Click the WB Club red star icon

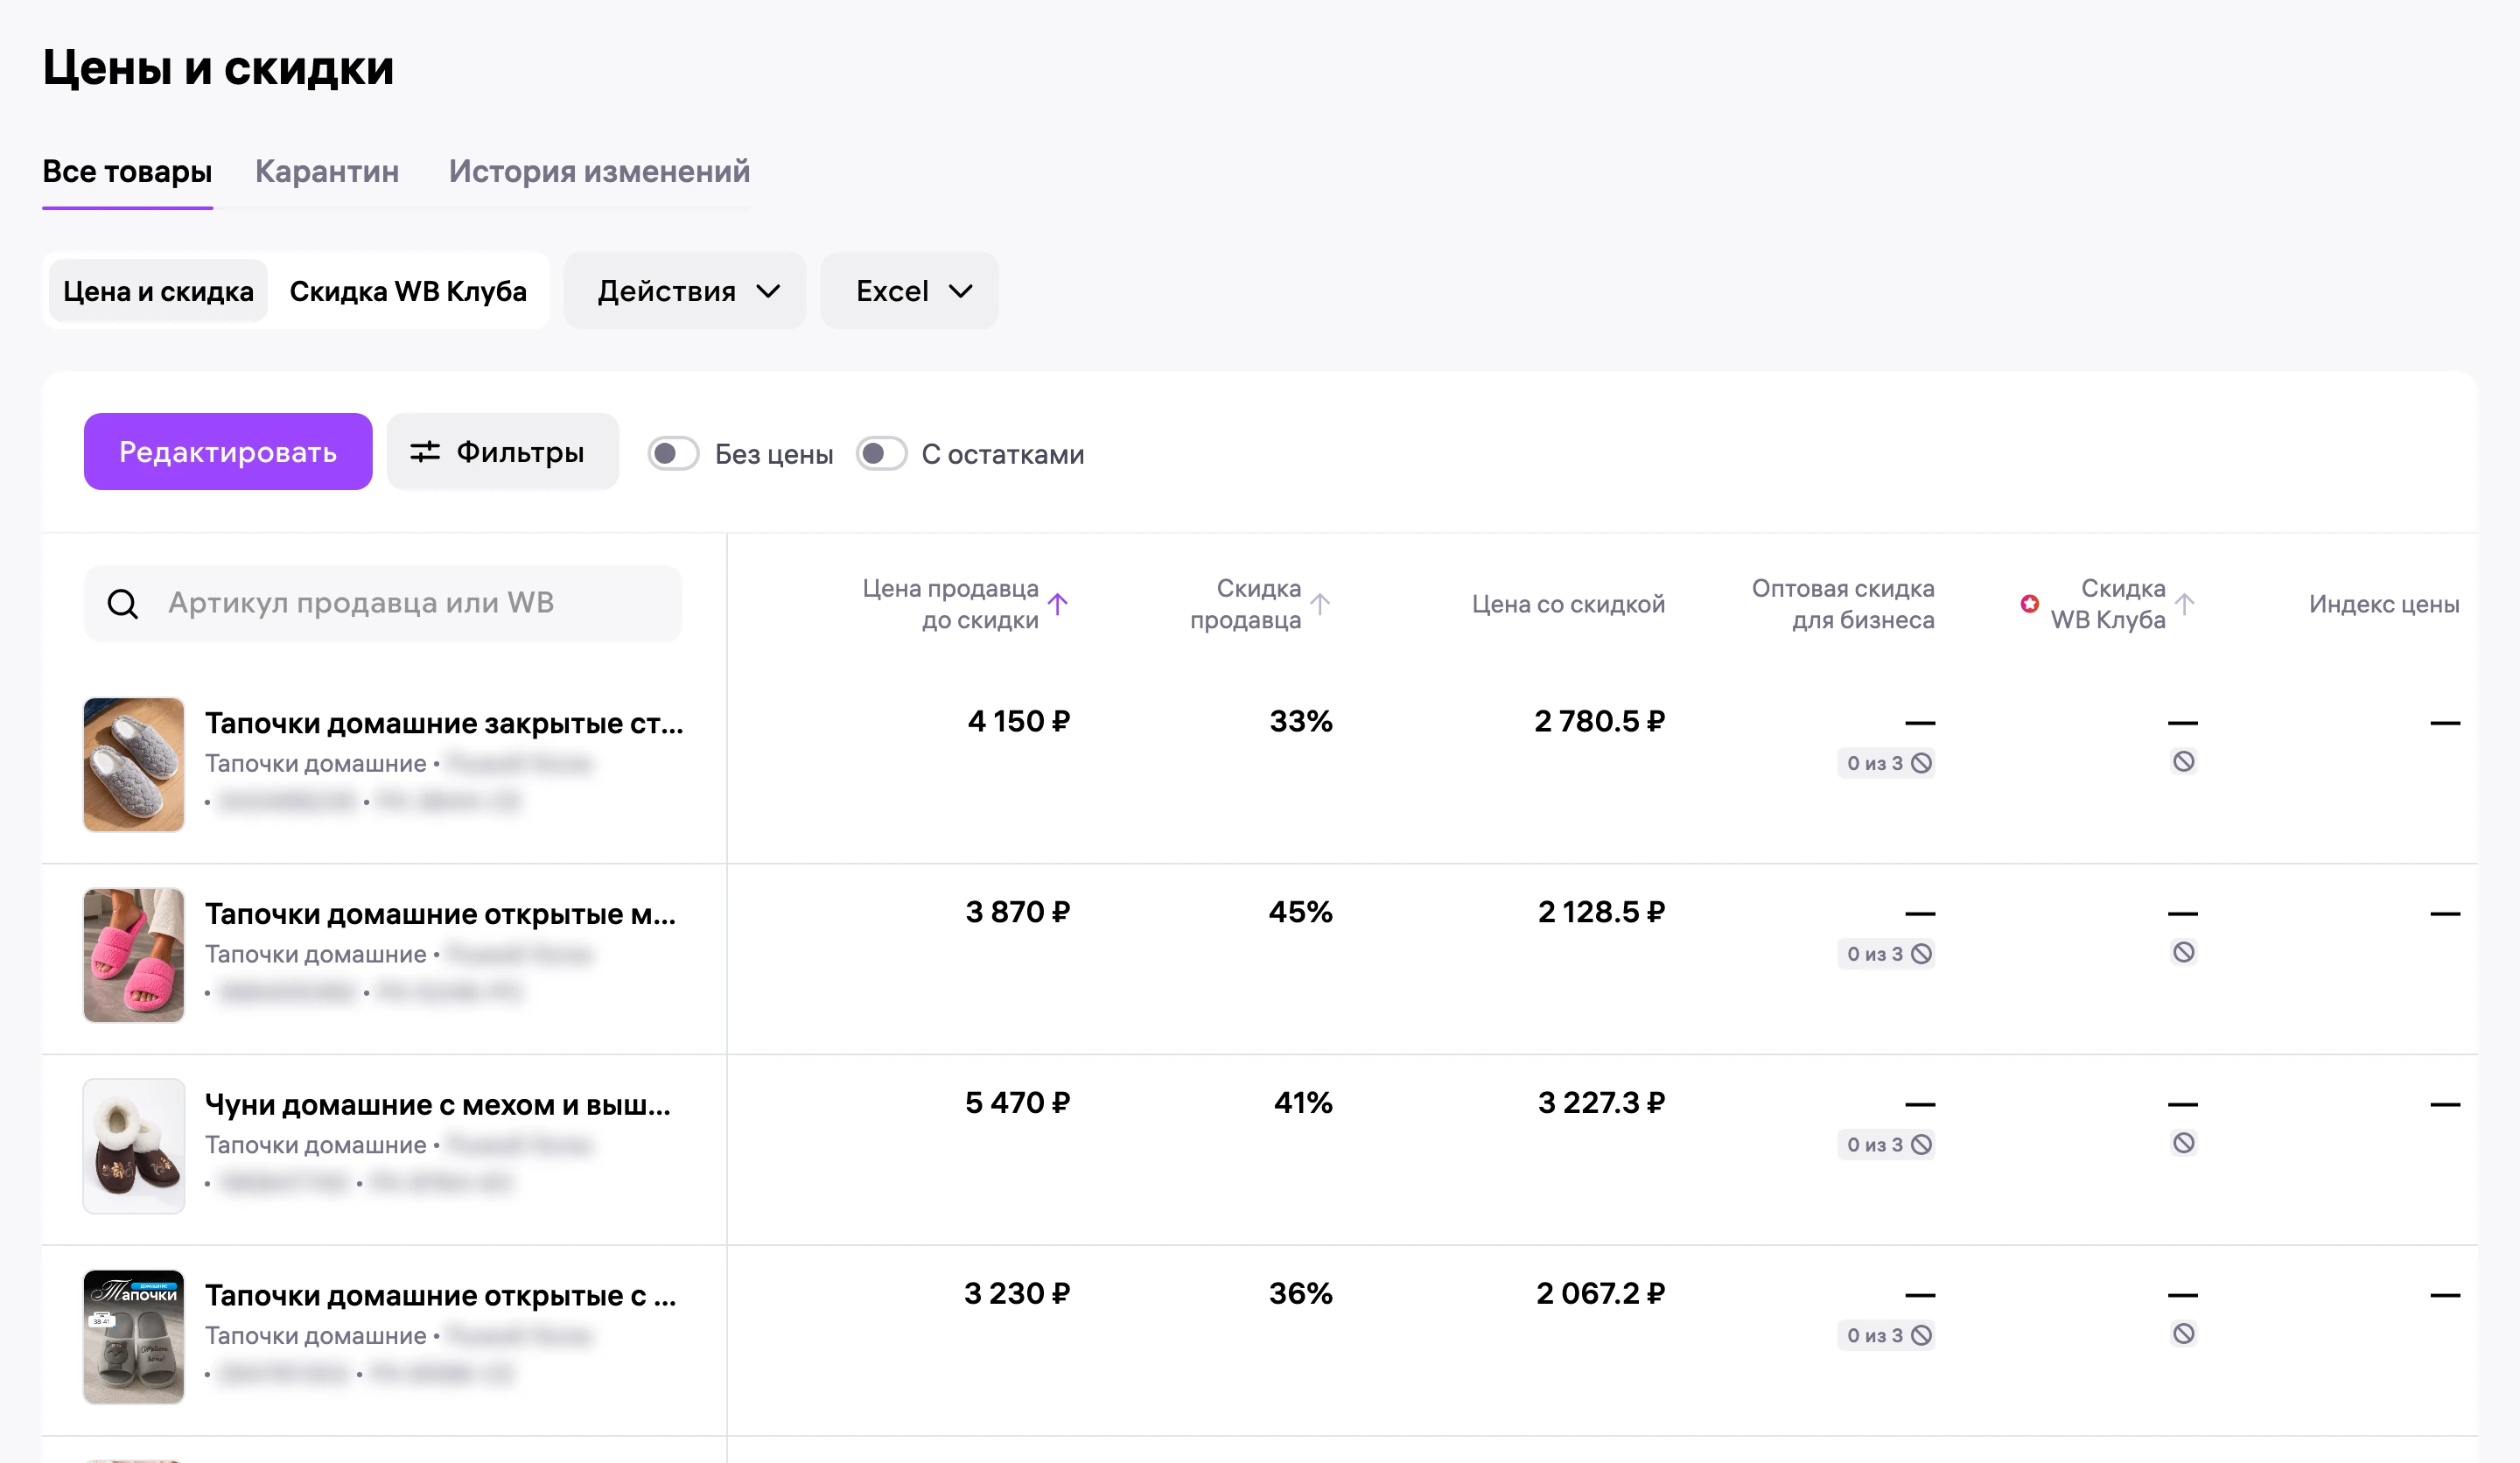point(2030,603)
